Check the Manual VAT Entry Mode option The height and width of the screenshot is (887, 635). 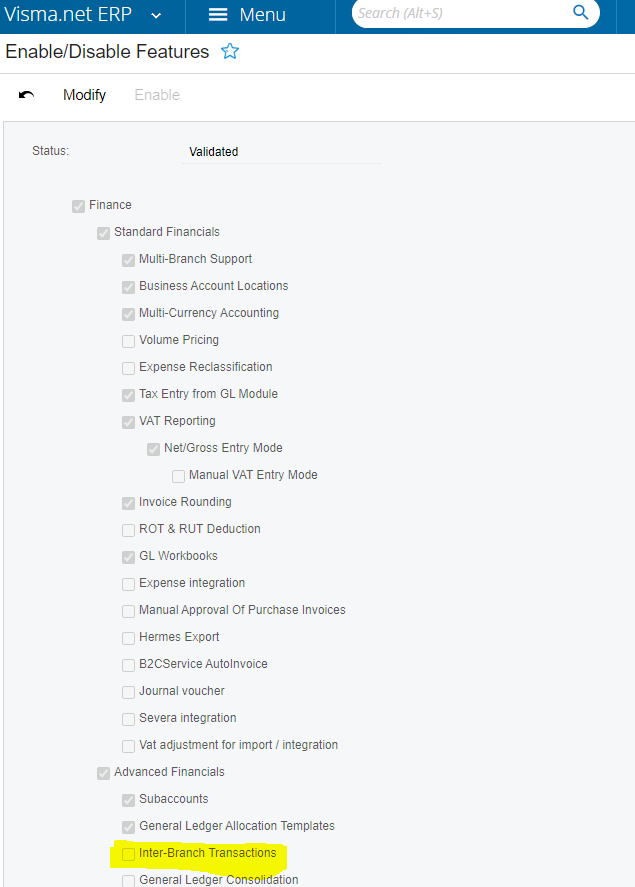click(178, 476)
